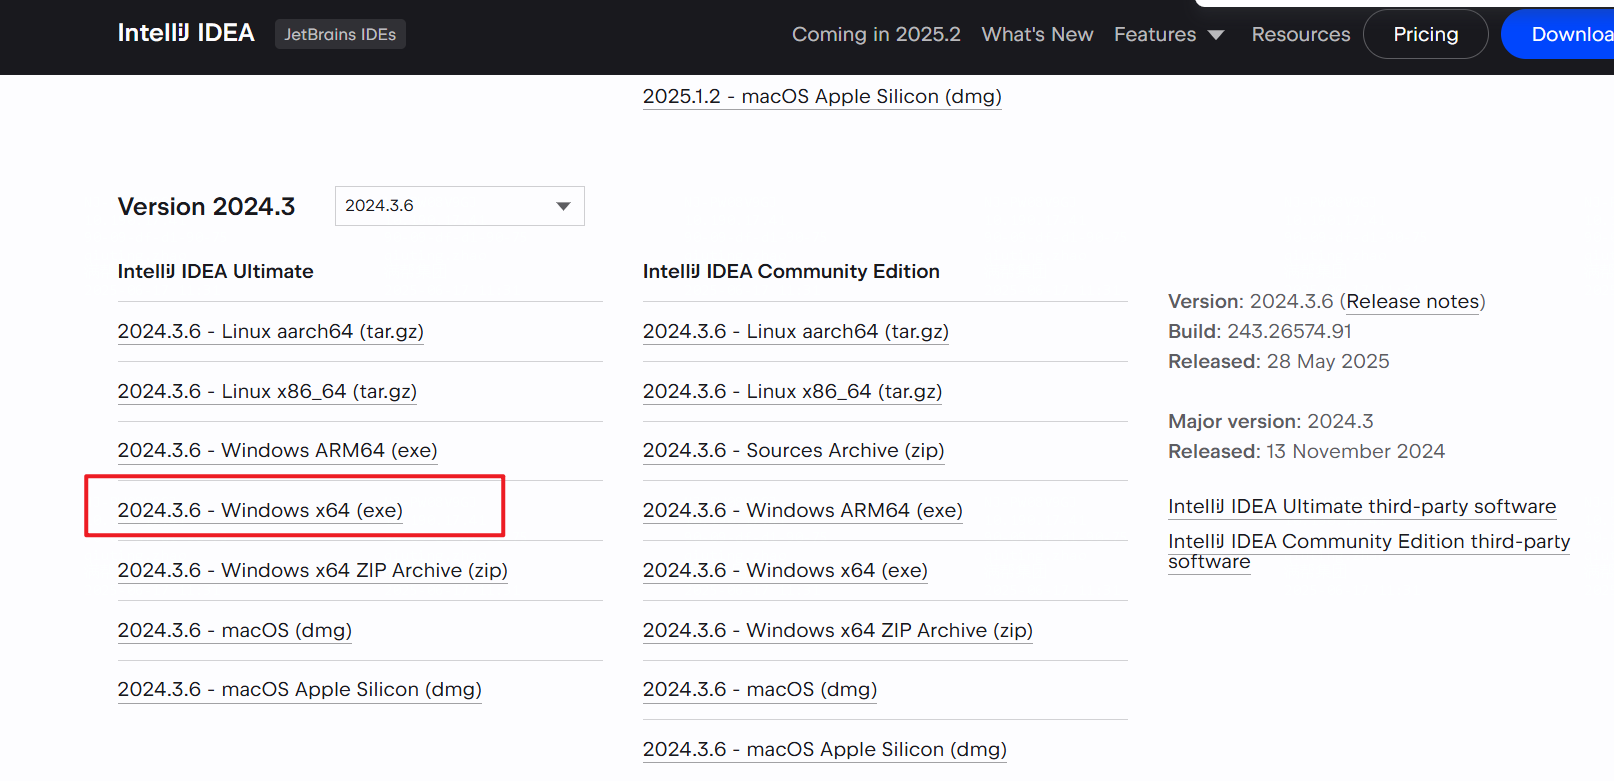Open Coming in 2025.2 page
The width and height of the screenshot is (1614, 781).
(876, 34)
